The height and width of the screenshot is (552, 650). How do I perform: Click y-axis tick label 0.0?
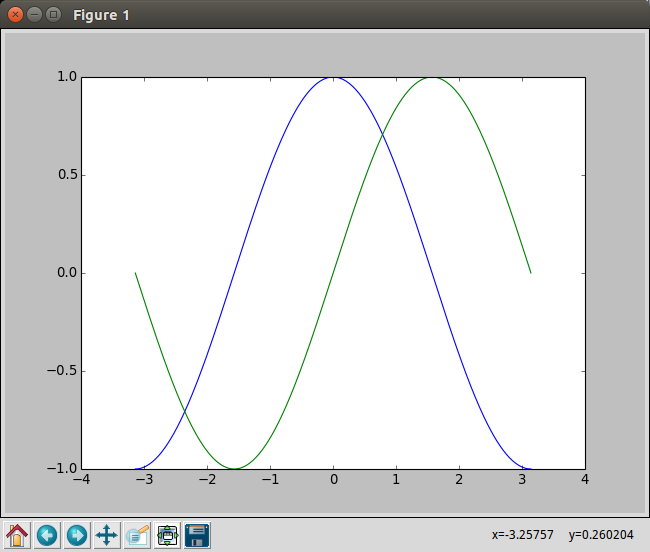[67, 273]
